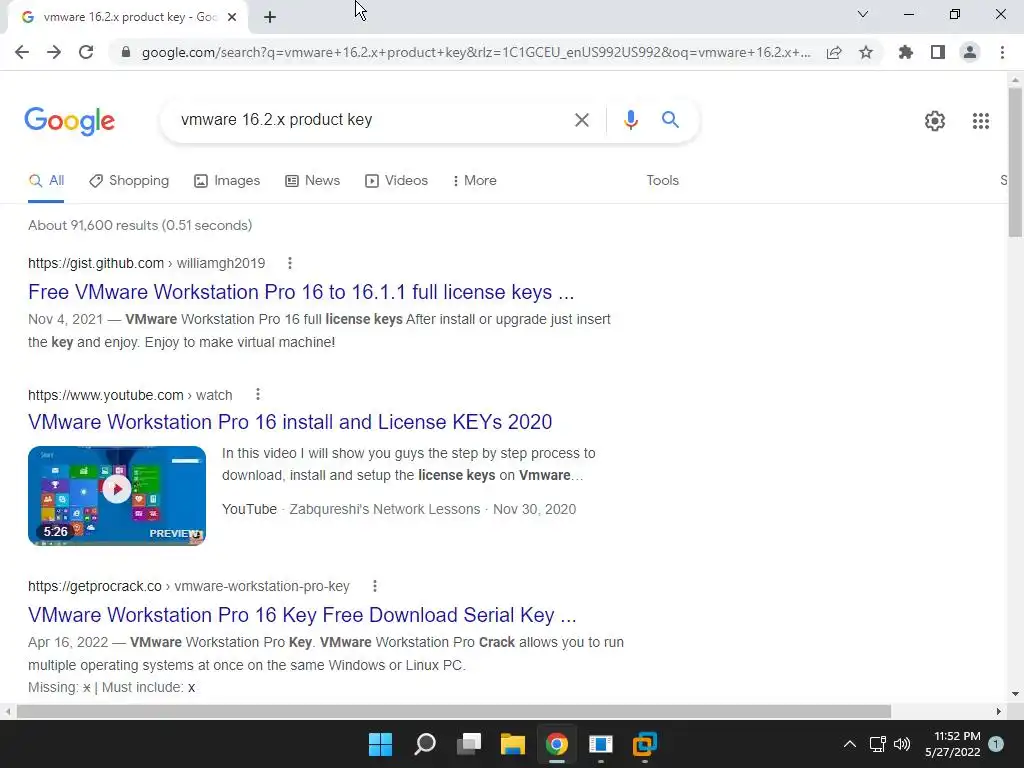The image size is (1024, 768).
Task: Open Chrome profile avatar
Action: pos(970,52)
